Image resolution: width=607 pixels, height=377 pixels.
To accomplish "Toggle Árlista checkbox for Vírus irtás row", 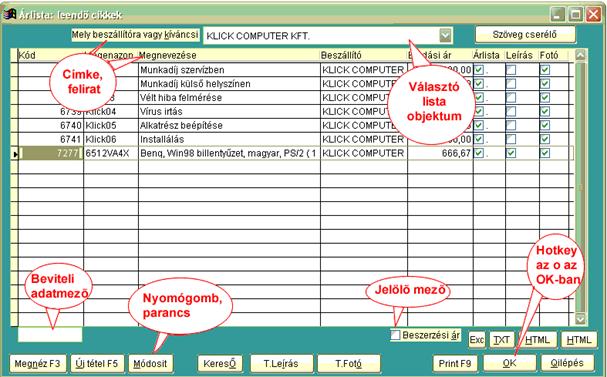I will (479, 111).
